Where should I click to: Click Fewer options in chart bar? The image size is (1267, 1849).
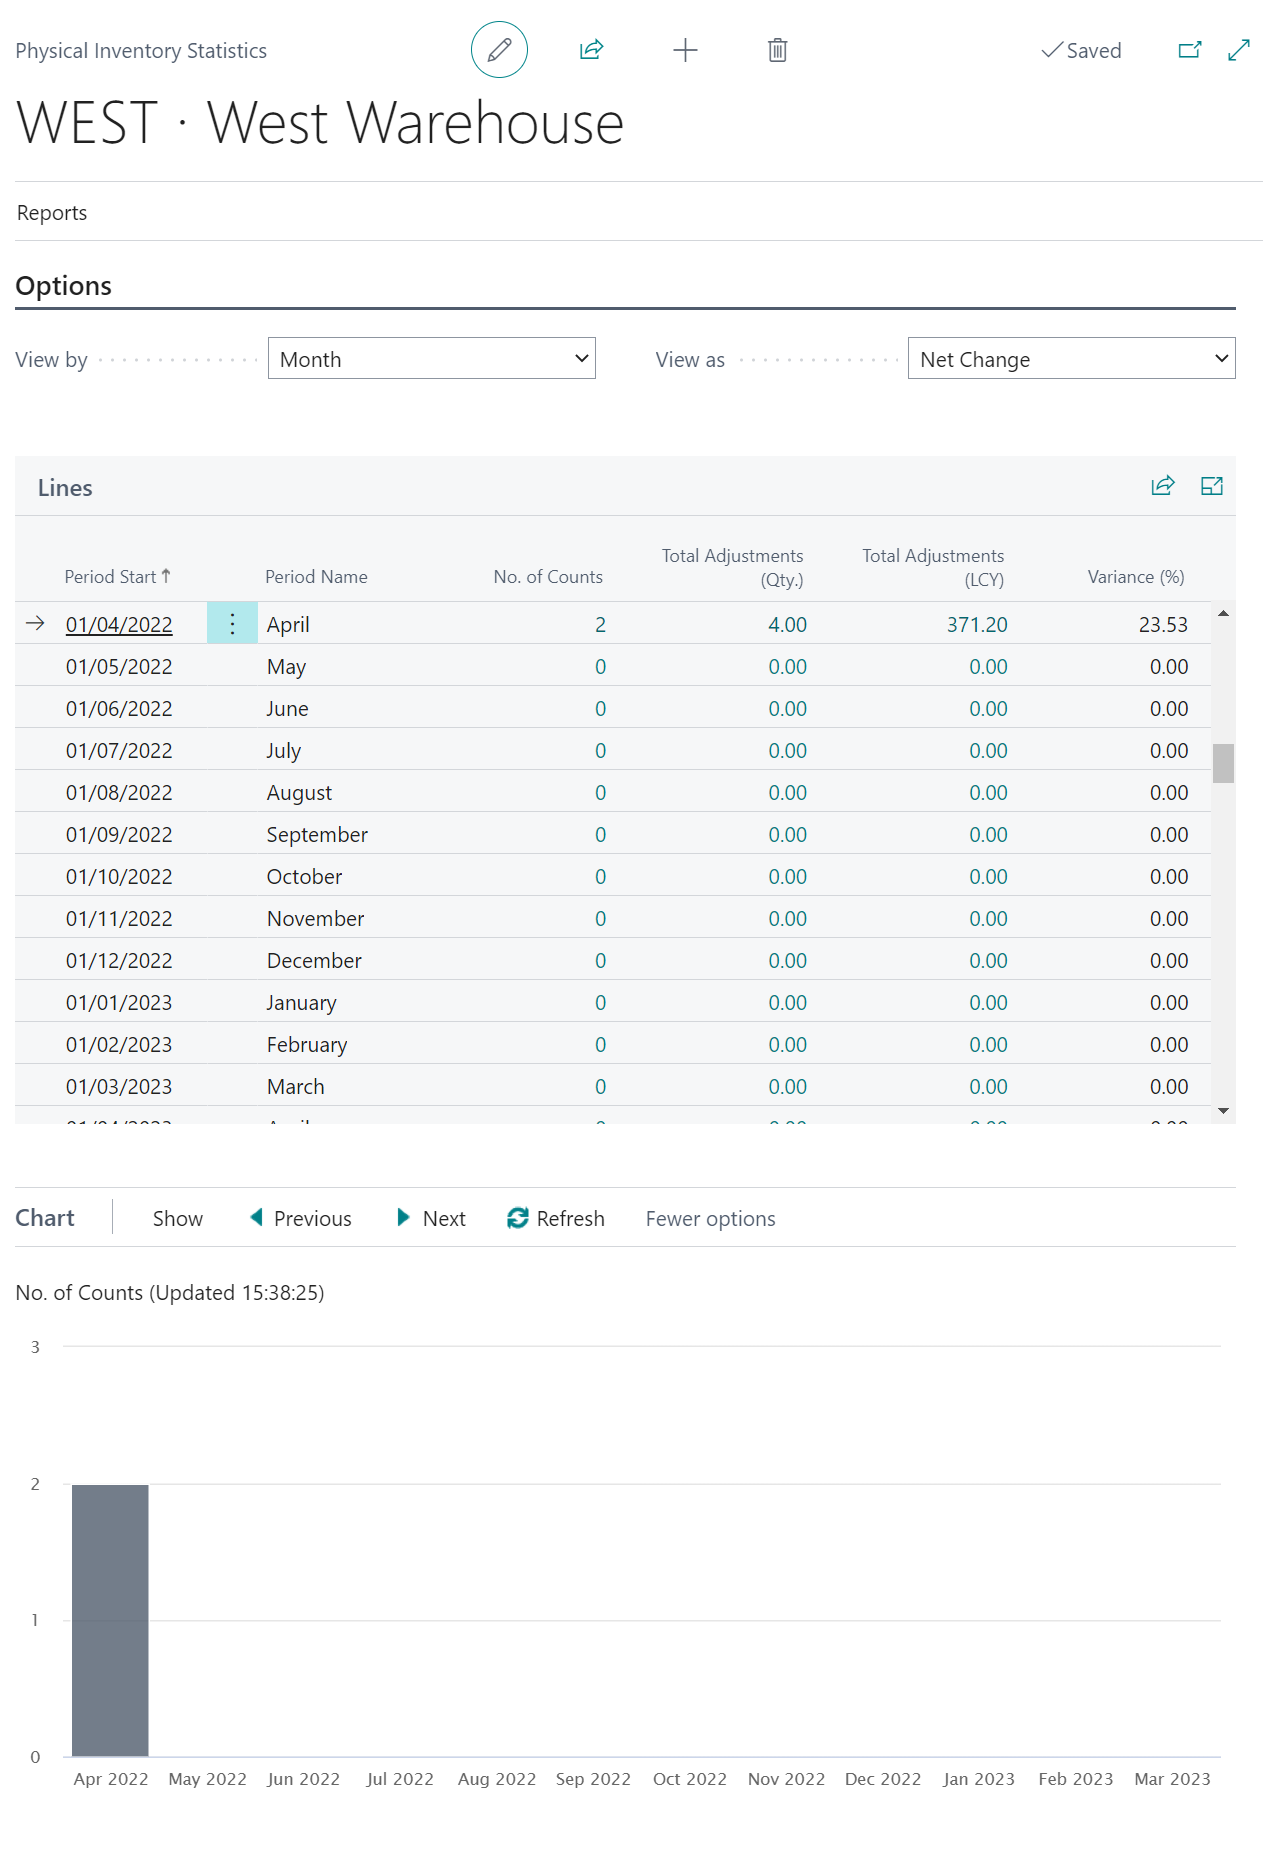710,1218
